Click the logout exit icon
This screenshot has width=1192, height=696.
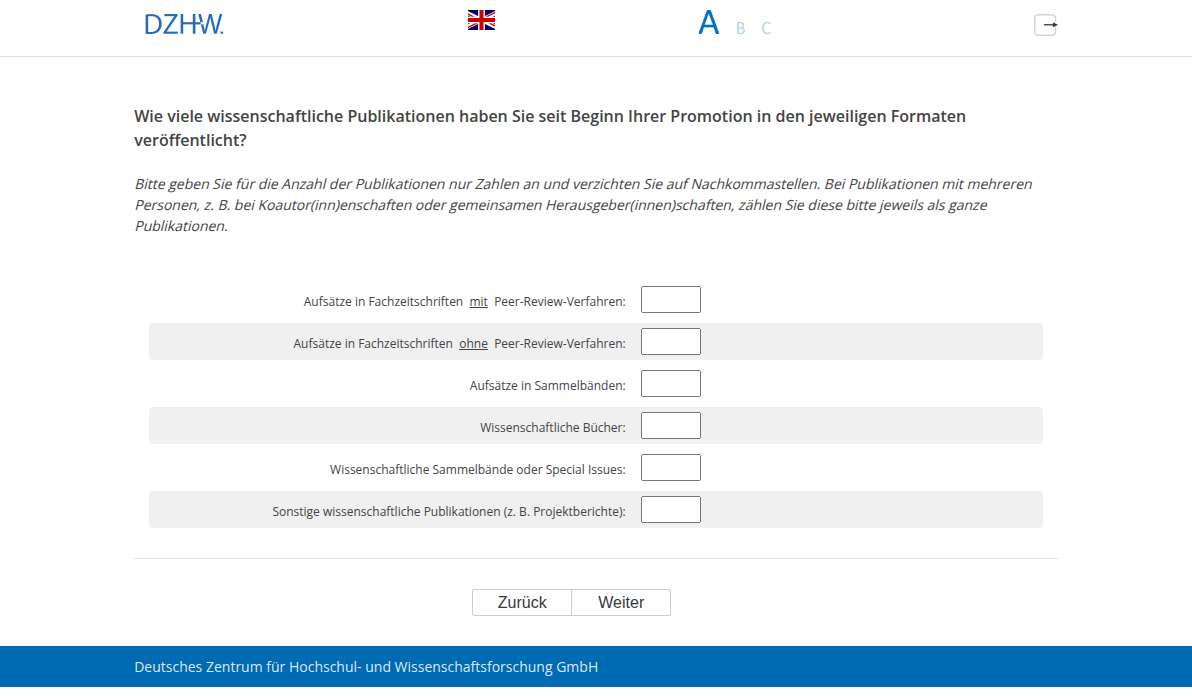tap(1045, 25)
